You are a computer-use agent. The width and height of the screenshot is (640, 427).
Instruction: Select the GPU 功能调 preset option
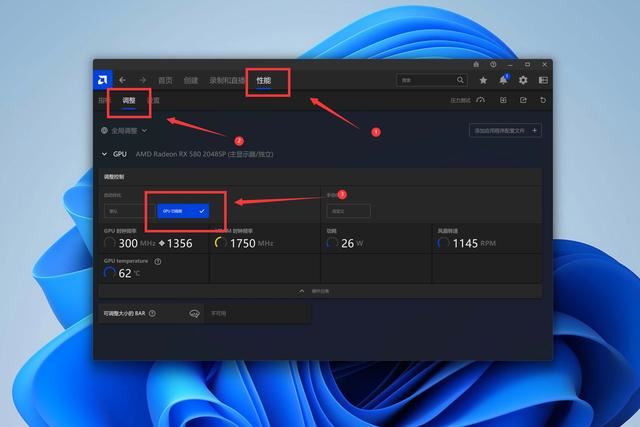tap(182, 211)
